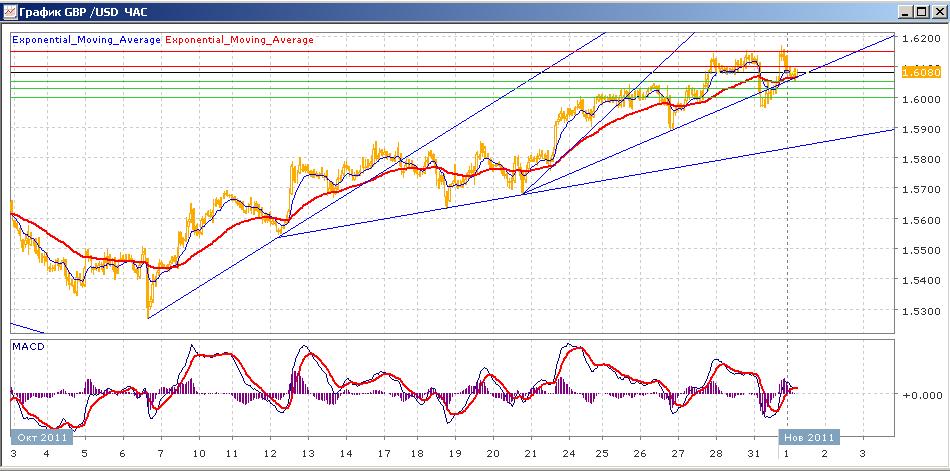Click date label 10 on the time axis
The image size is (950, 471).
[199, 453]
